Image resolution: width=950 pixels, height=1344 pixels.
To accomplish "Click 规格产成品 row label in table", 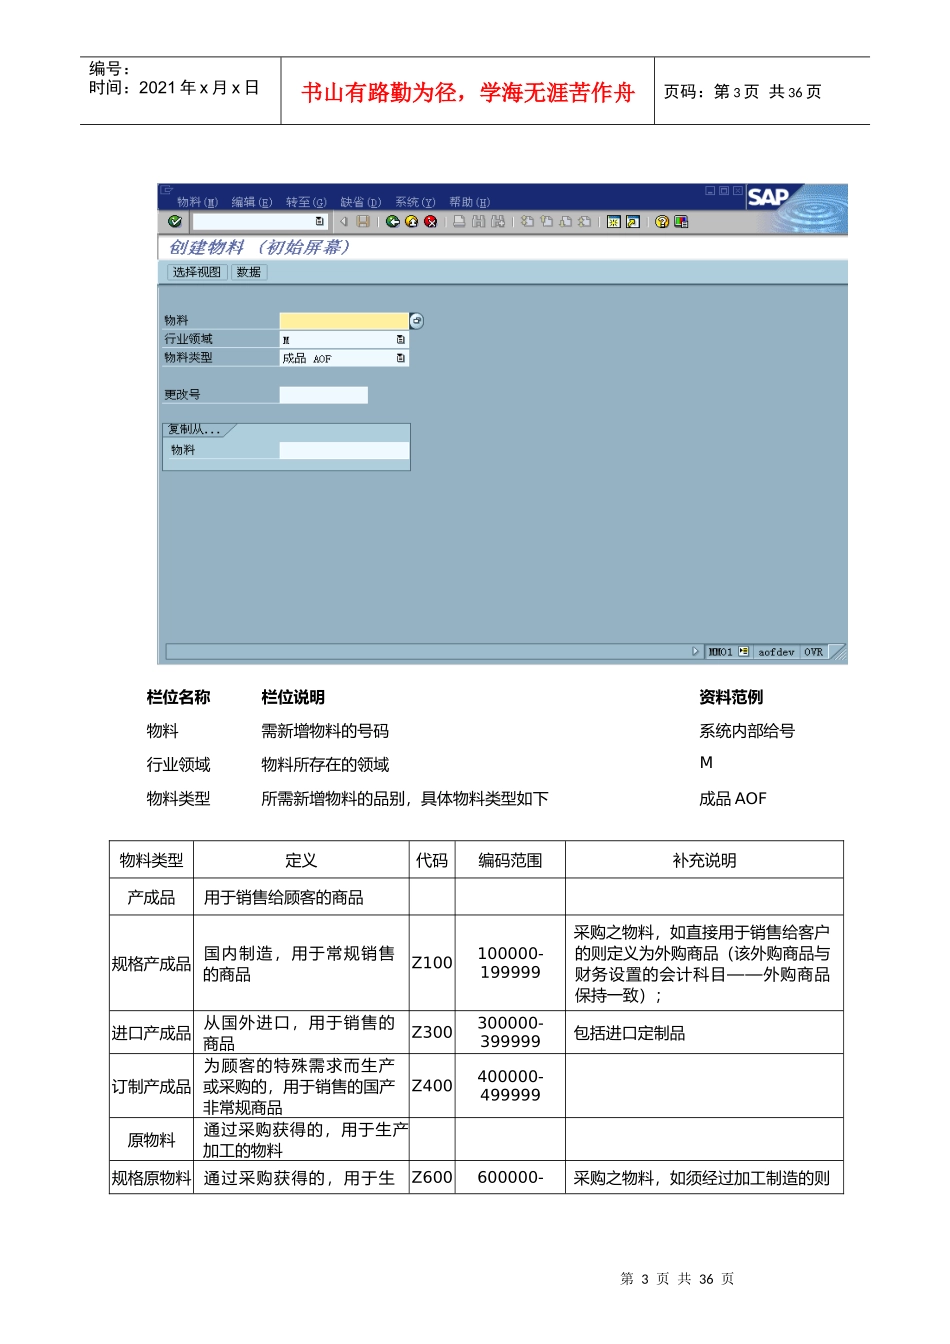I will tap(151, 964).
